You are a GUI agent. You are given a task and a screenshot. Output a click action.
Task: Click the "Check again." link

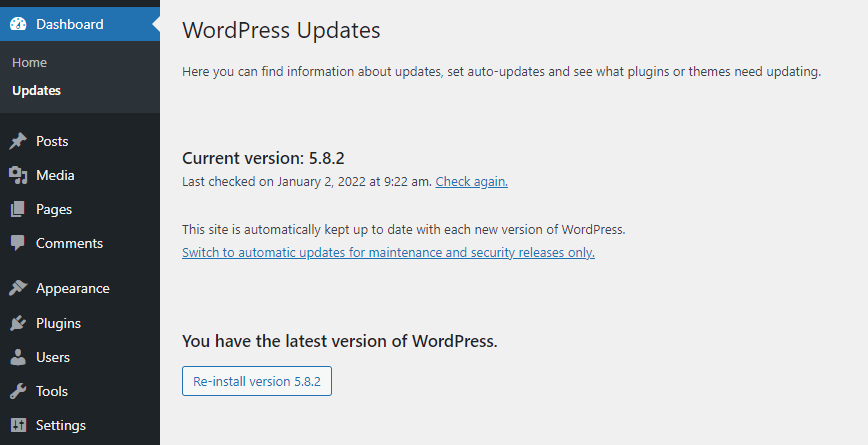point(471,182)
